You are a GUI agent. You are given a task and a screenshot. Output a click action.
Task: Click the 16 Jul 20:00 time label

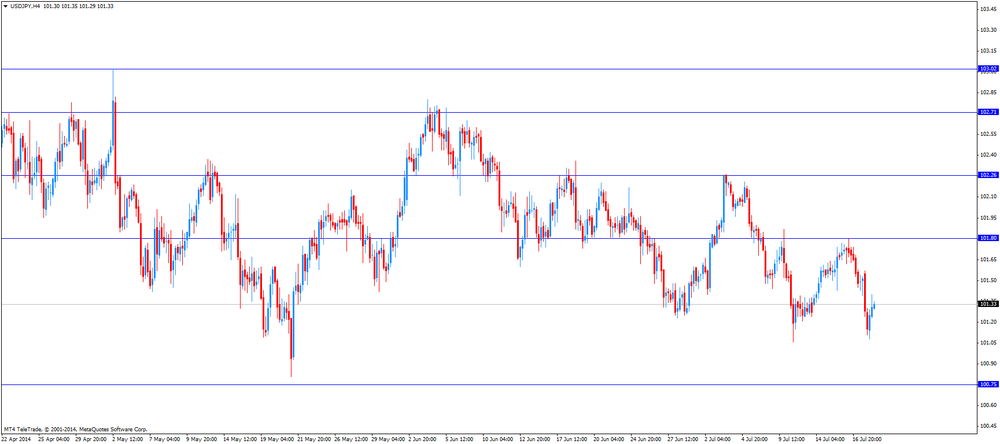tap(869, 439)
